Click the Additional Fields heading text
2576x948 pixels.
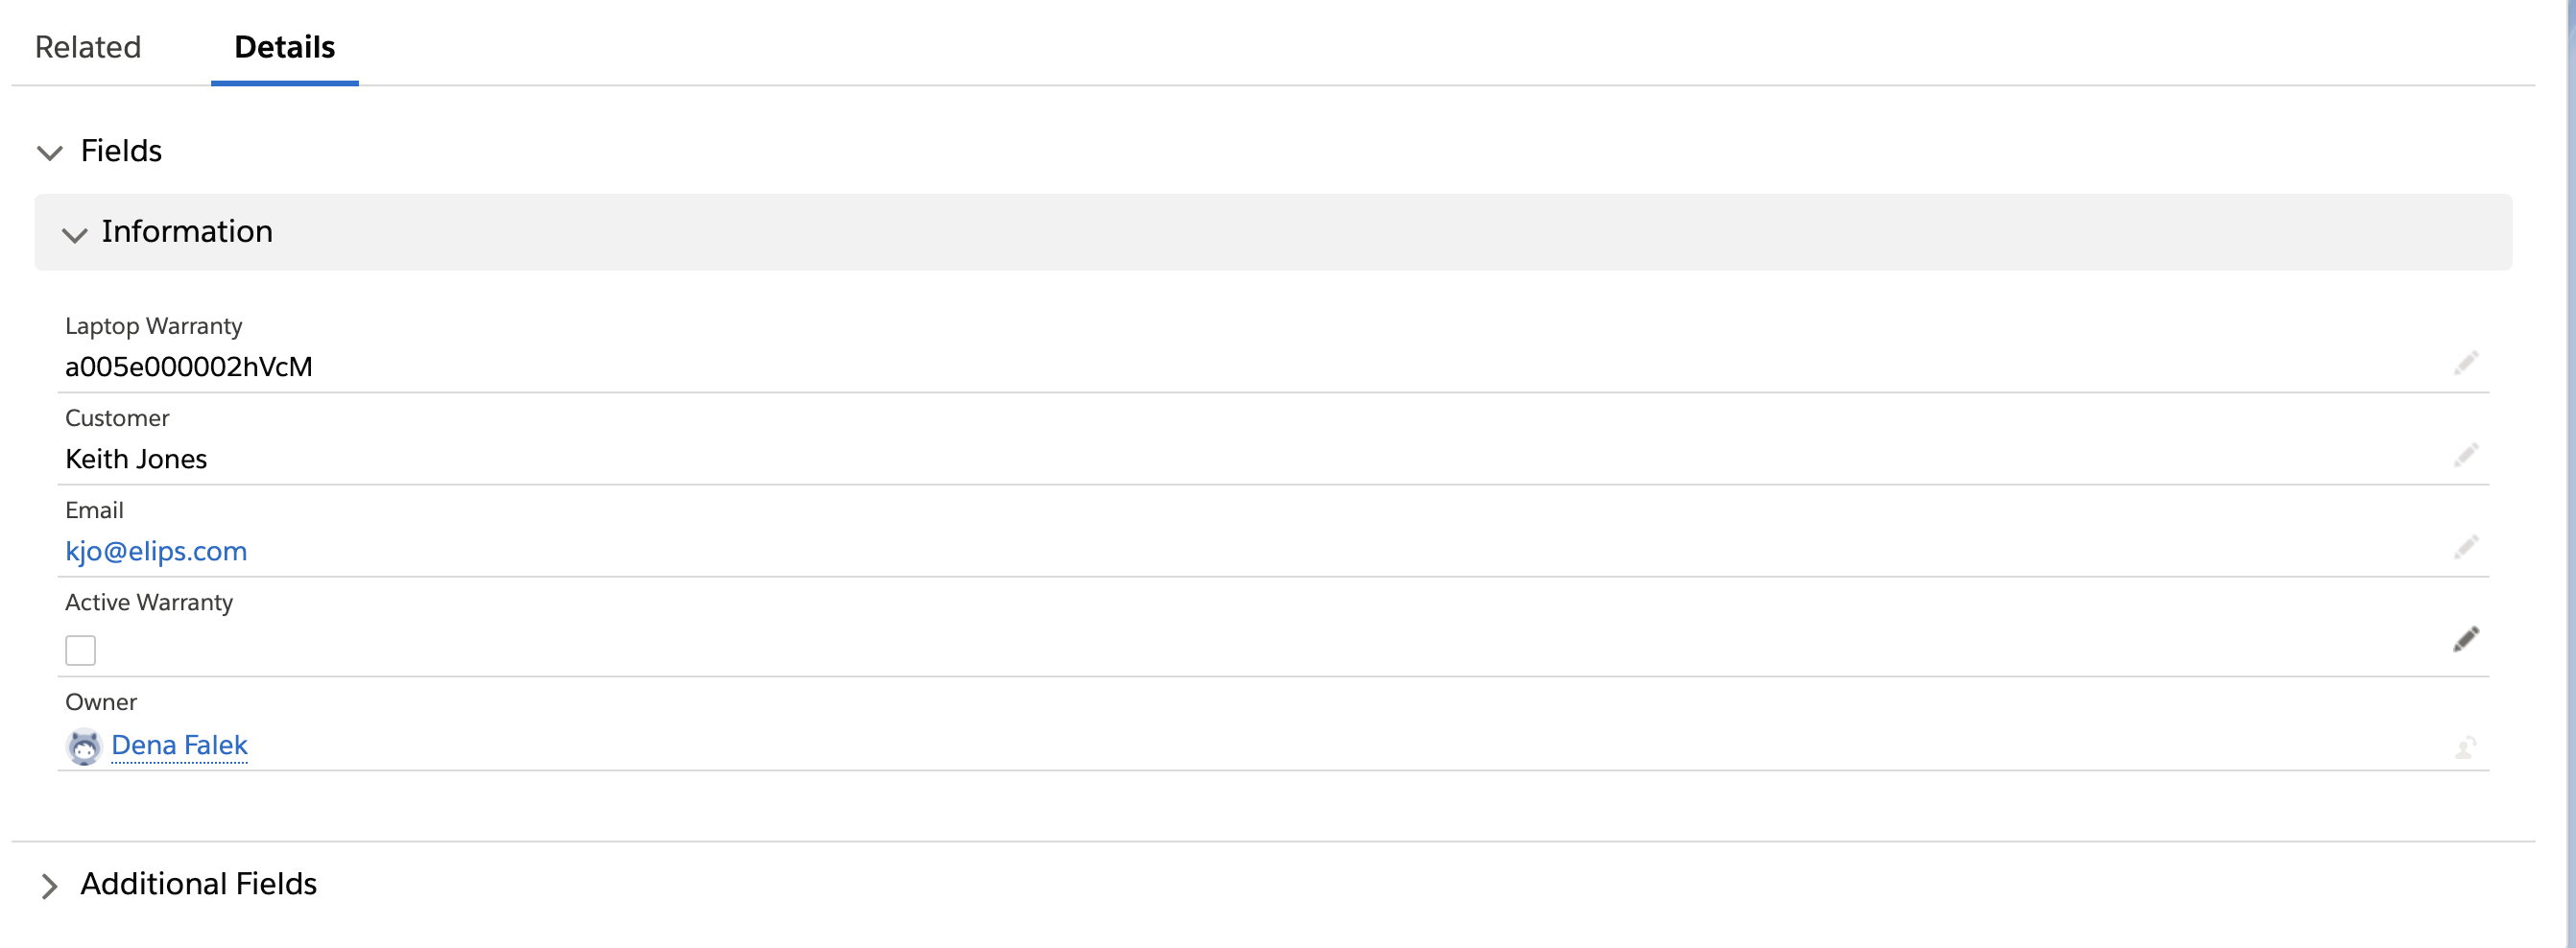[x=199, y=884]
